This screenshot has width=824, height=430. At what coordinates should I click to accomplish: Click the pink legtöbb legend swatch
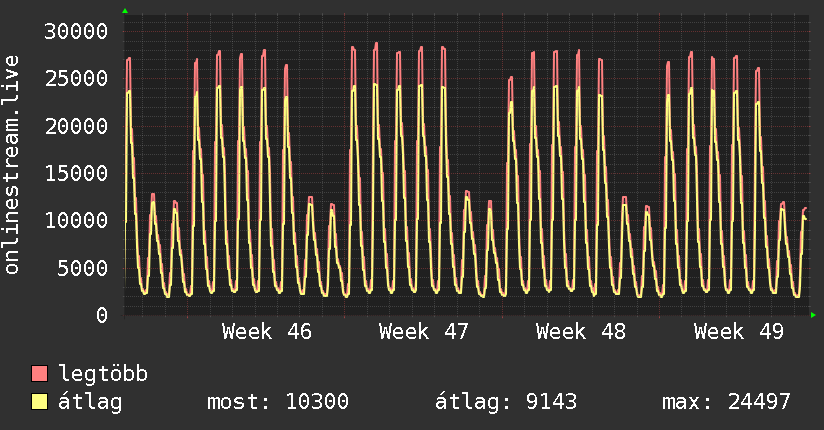tap(39, 373)
